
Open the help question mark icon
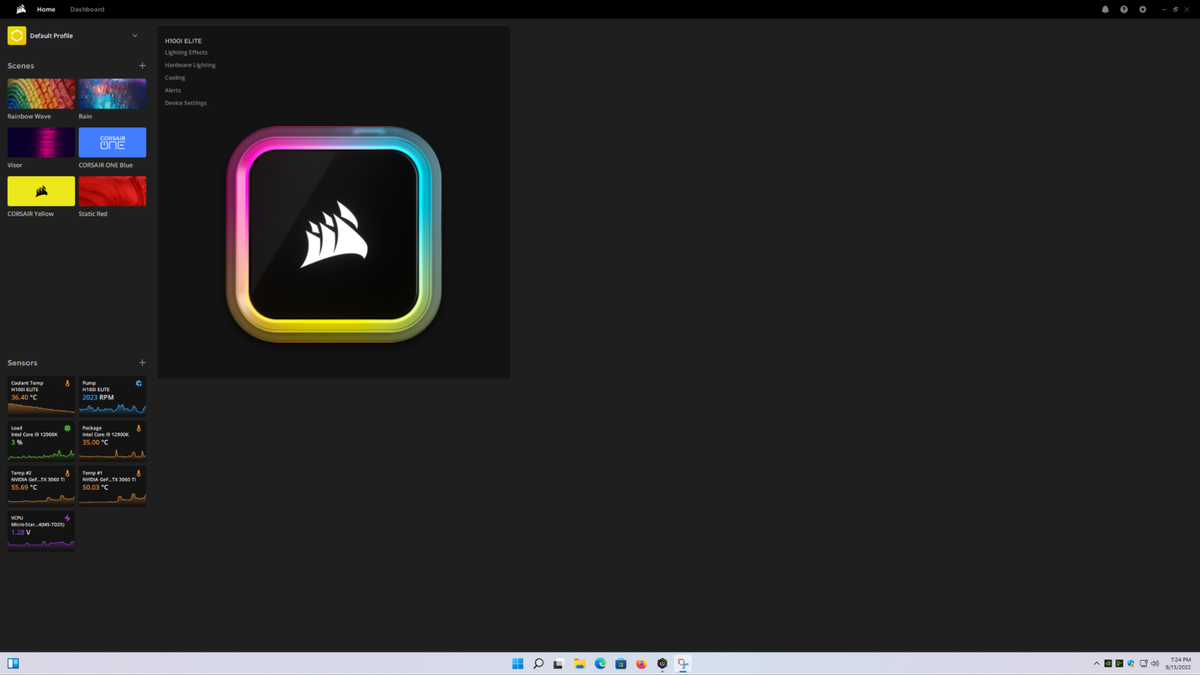[x=1124, y=9]
